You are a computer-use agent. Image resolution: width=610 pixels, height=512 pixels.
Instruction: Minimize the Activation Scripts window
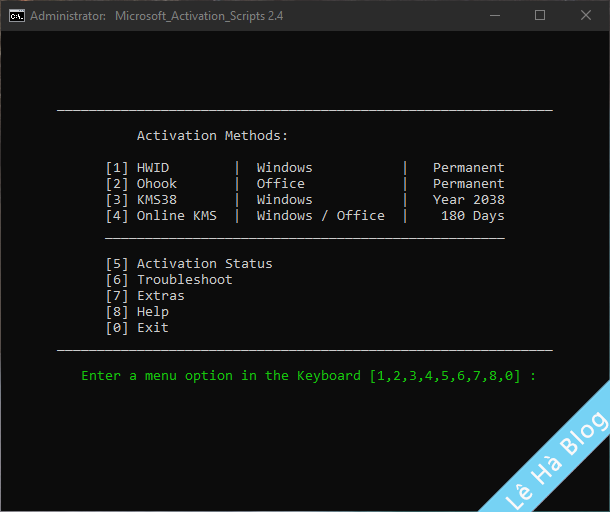pyautogui.click(x=494, y=16)
